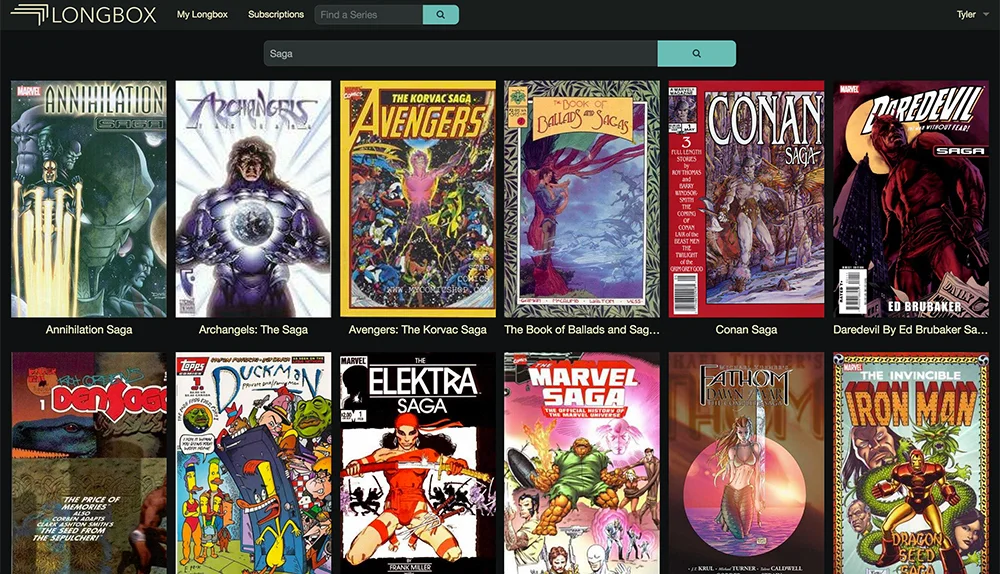Click the Saga search text field
The width and height of the screenshot is (1000, 574).
click(460, 54)
